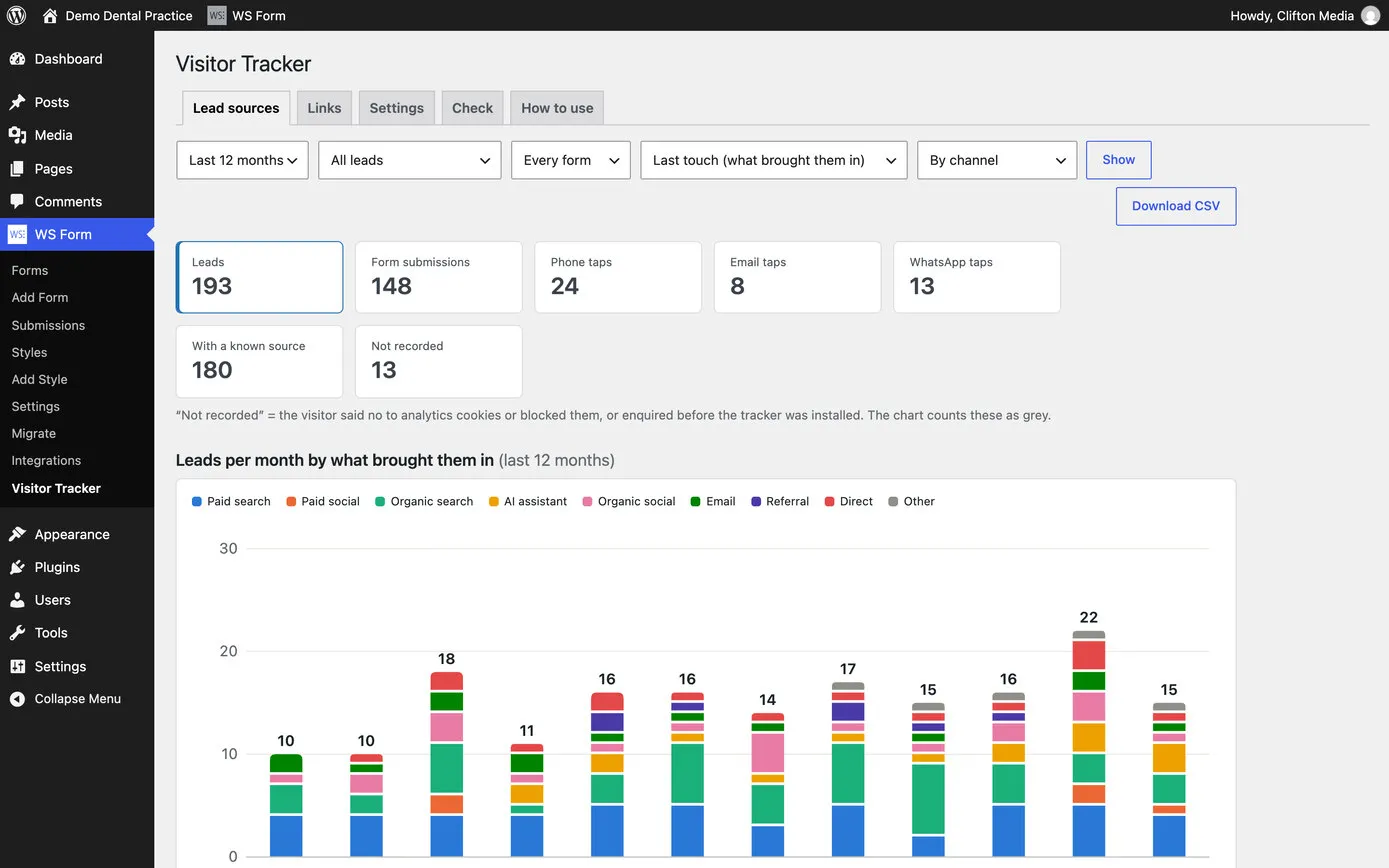This screenshot has width=1389, height=868.
Task: Open the How to use tab
Action: pyautogui.click(x=557, y=108)
